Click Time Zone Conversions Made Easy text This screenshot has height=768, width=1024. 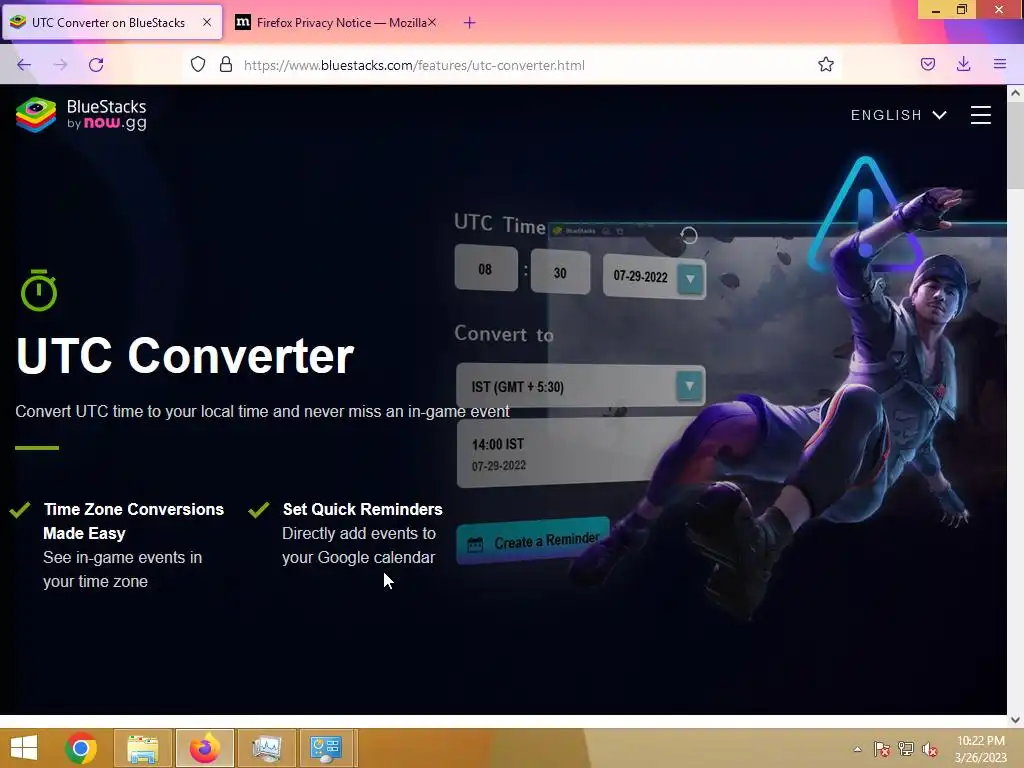(134, 521)
